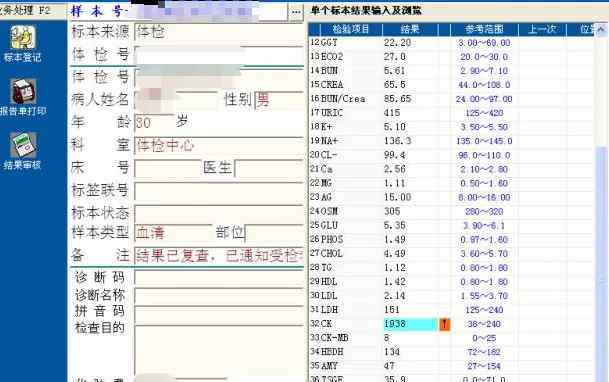Click the scroll-up arrow of results table
Screen dimensions: 609x382
pos(601,30)
